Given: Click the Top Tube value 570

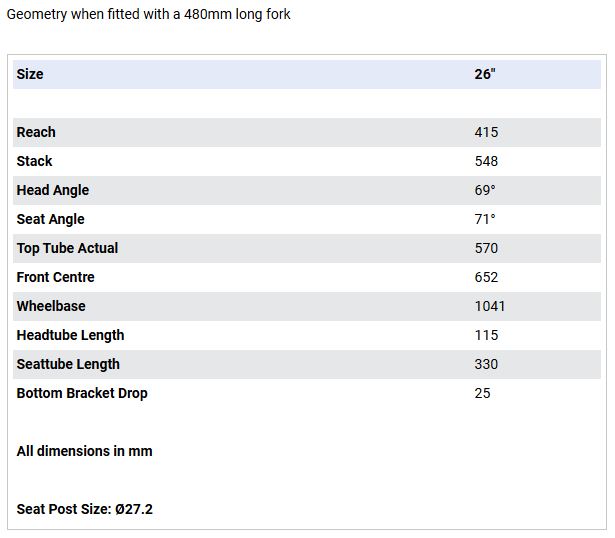Looking at the screenshot, I should pos(486,248).
